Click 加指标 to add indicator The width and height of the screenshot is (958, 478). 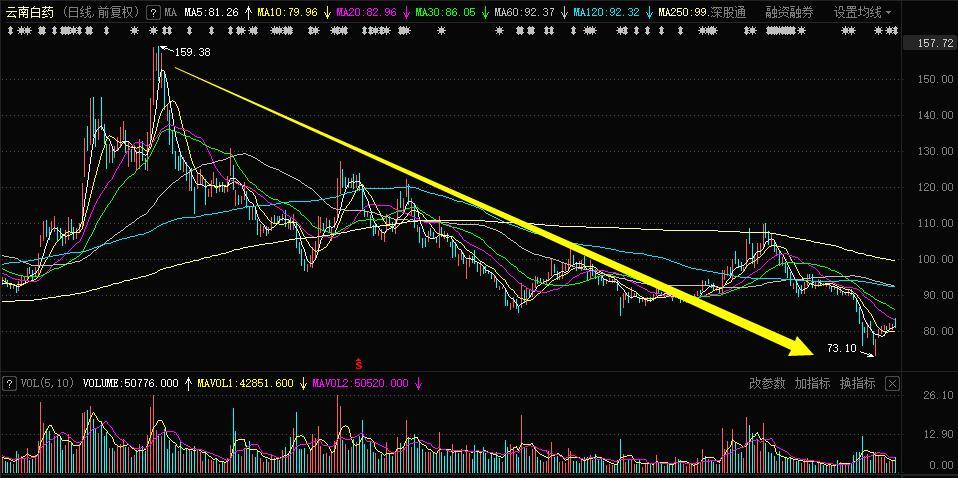(812, 383)
